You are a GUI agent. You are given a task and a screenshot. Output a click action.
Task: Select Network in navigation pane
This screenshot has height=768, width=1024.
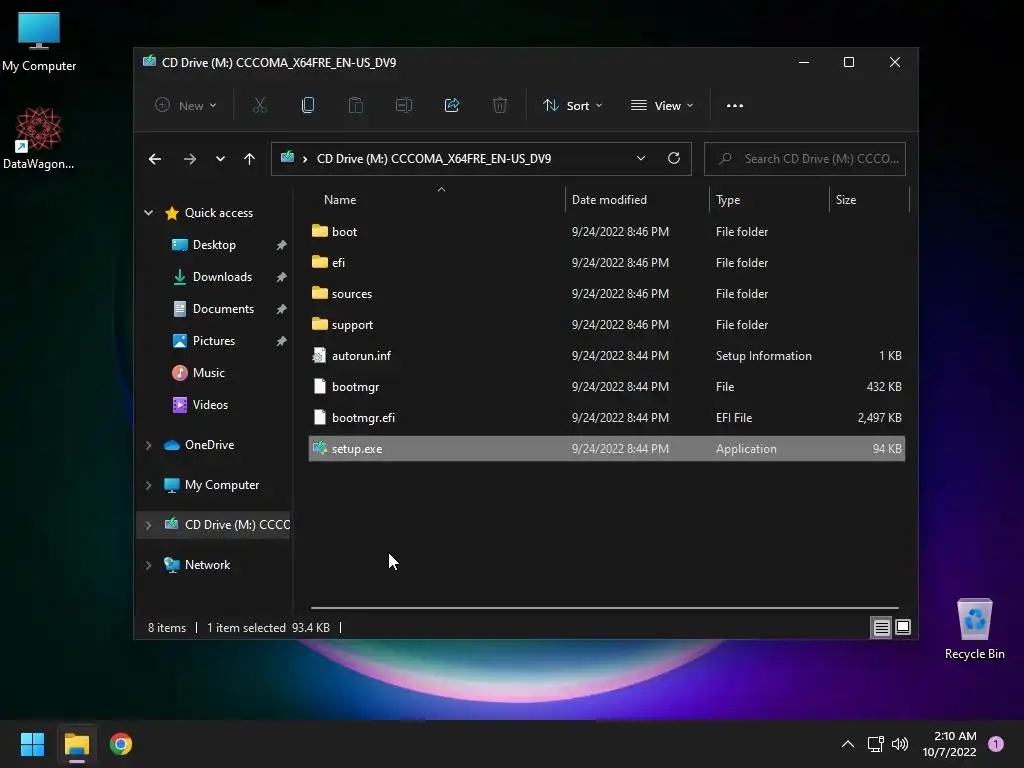(207, 565)
